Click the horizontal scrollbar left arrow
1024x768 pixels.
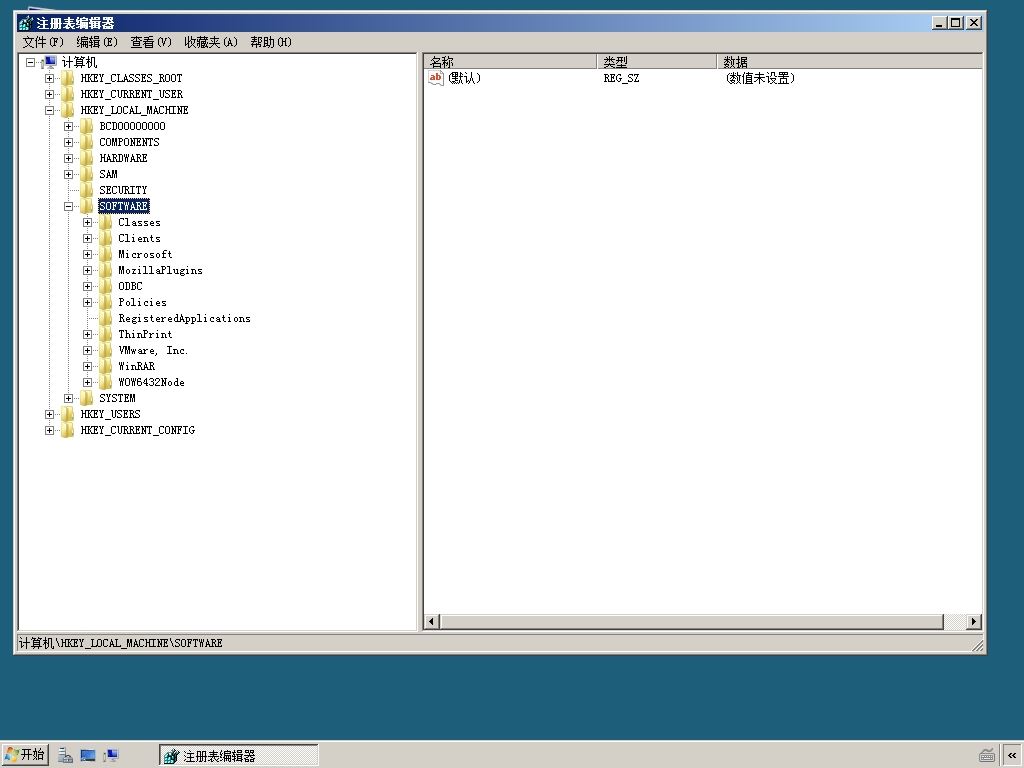click(x=431, y=622)
